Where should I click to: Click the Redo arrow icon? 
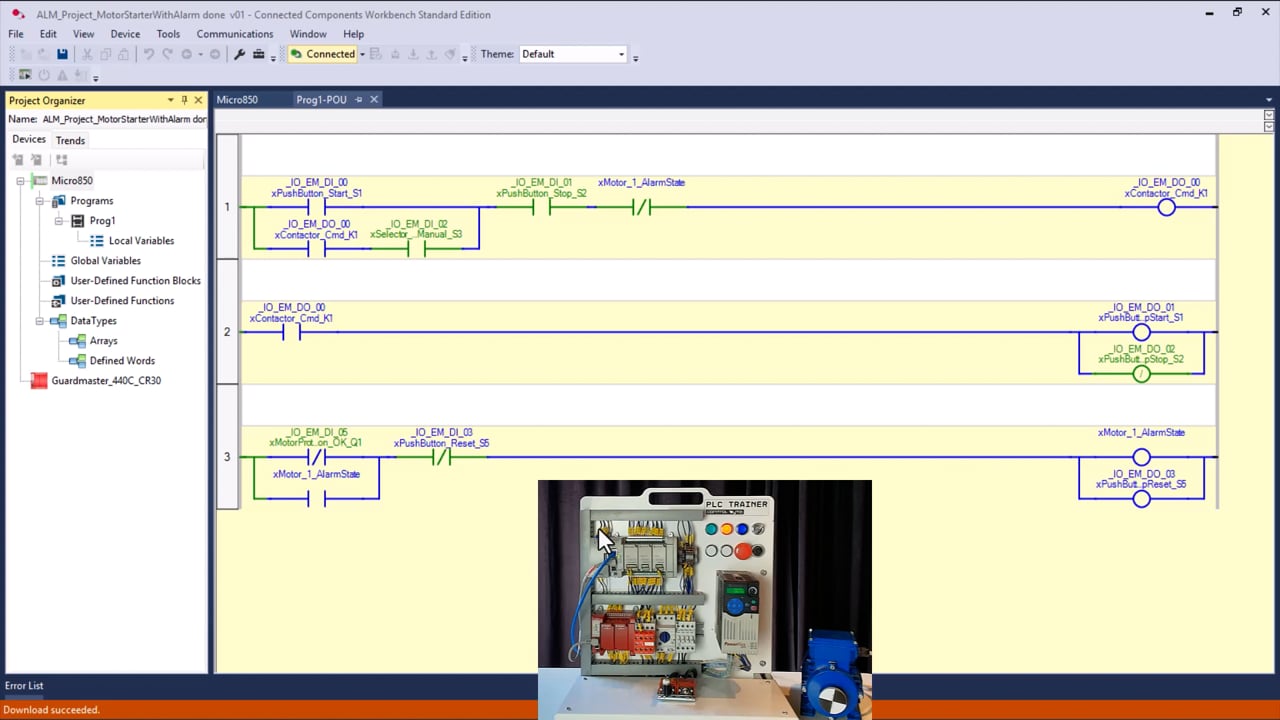pyautogui.click(x=167, y=54)
